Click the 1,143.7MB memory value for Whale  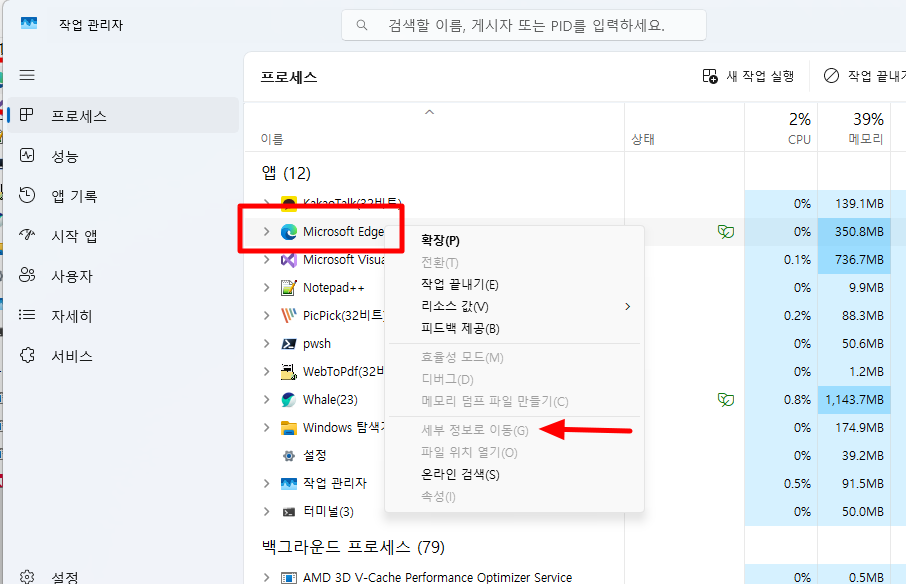pos(854,400)
